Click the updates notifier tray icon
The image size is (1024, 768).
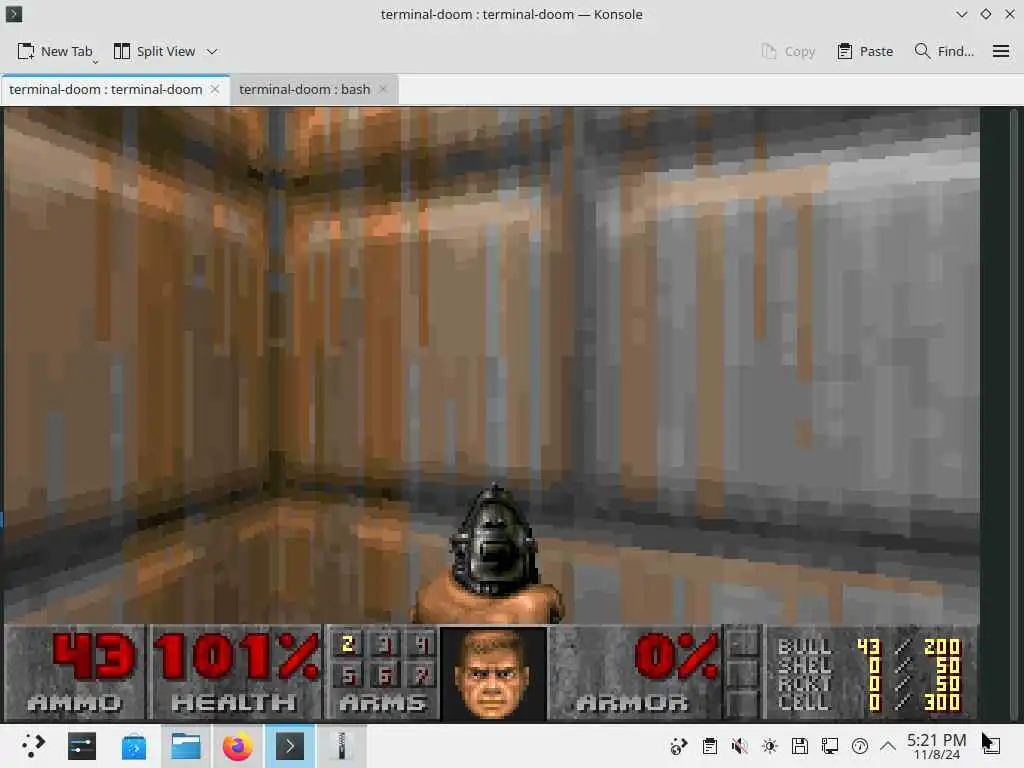point(859,746)
